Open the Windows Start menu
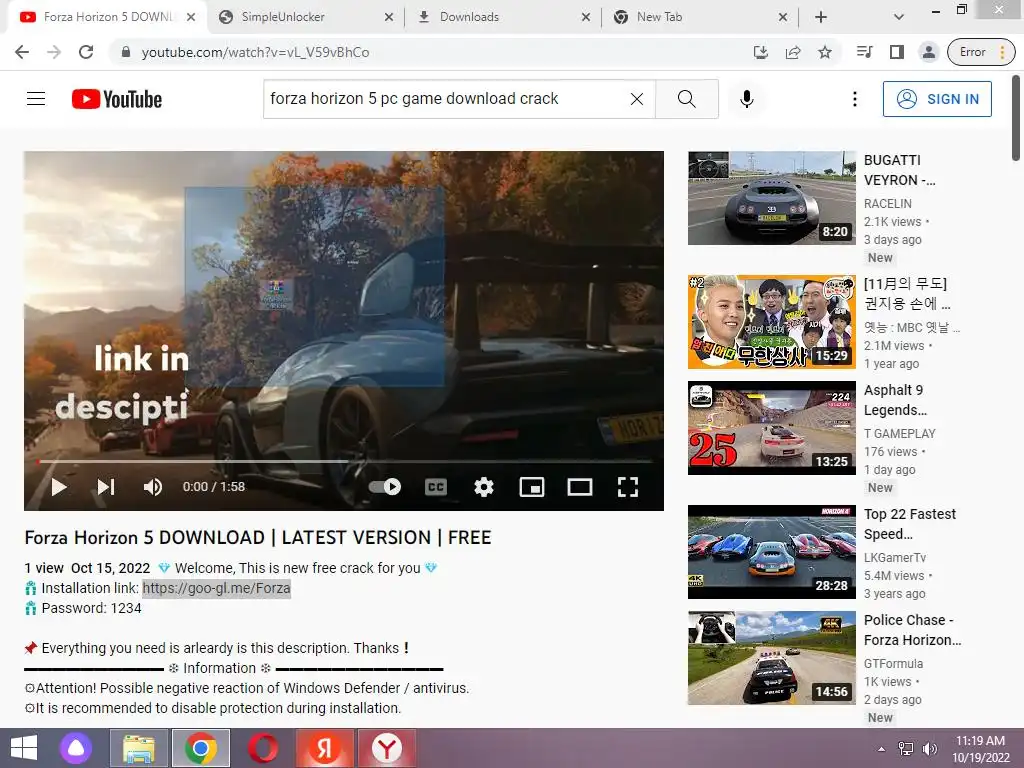Viewport: 1024px width, 768px height. (24, 748)
